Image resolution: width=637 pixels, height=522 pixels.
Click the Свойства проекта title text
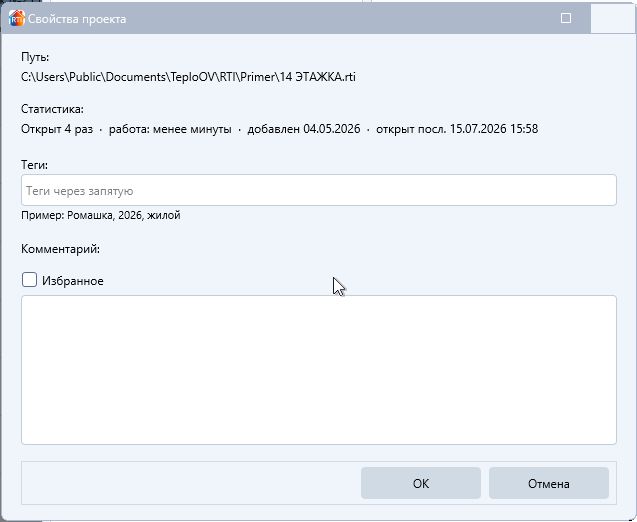coord(77,19)
